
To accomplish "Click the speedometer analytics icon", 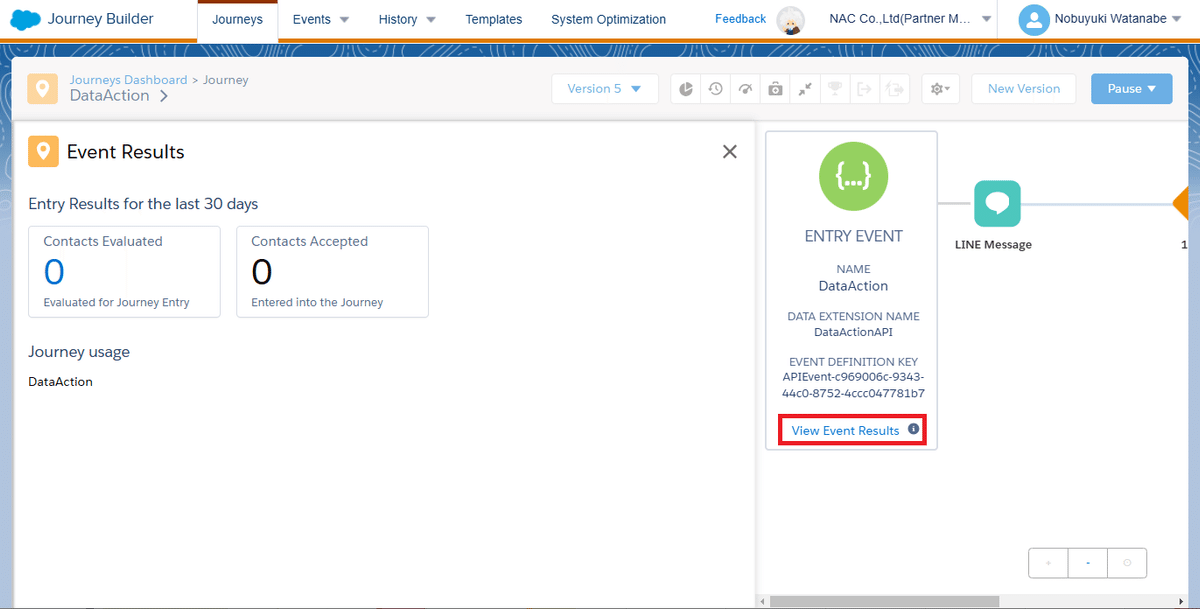I will 745,89.
